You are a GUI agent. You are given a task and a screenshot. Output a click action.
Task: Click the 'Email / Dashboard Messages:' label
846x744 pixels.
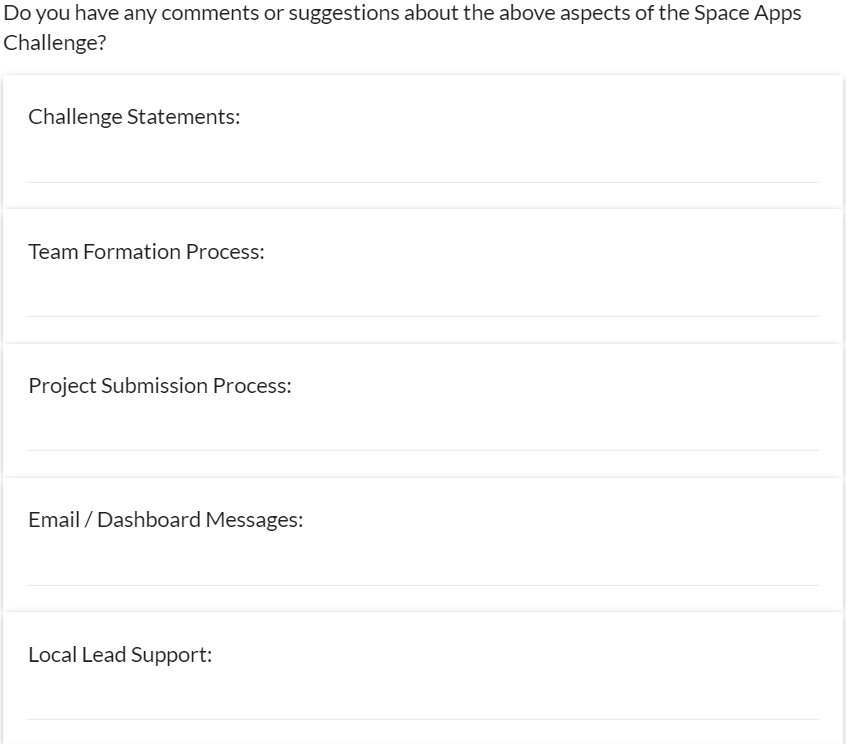(165, 520)
